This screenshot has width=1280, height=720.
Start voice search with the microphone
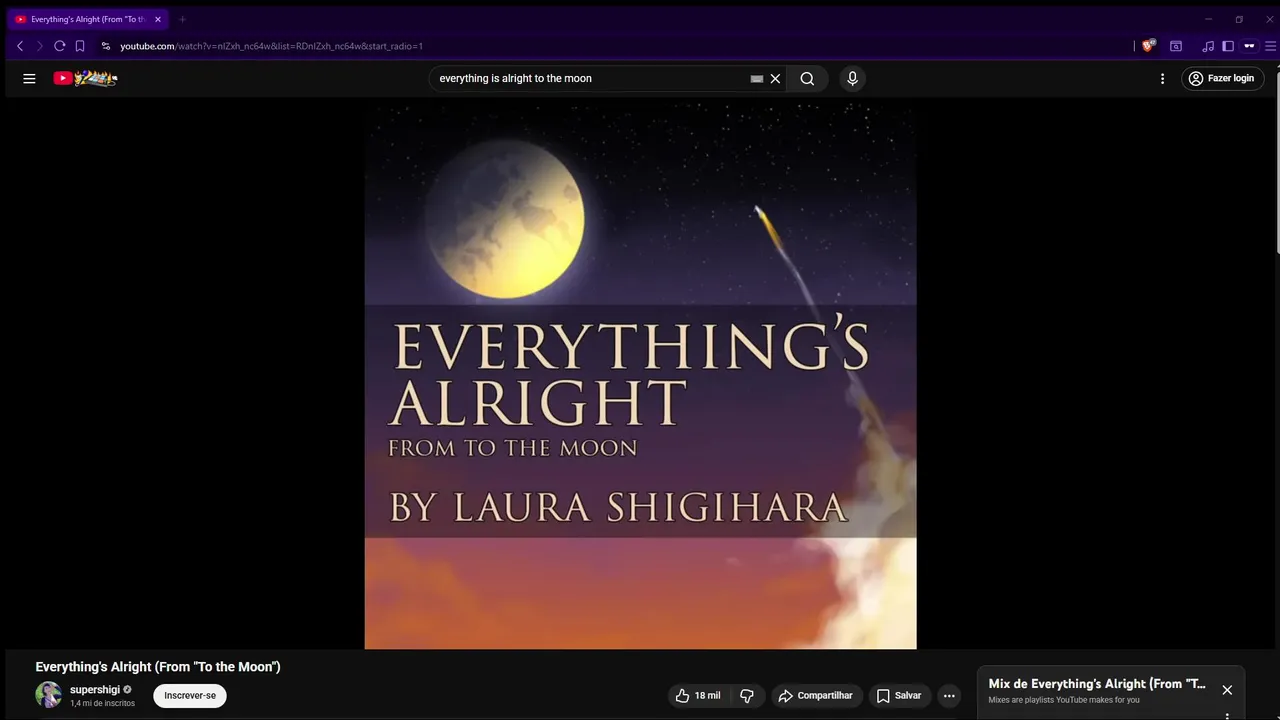click(852, 78)
